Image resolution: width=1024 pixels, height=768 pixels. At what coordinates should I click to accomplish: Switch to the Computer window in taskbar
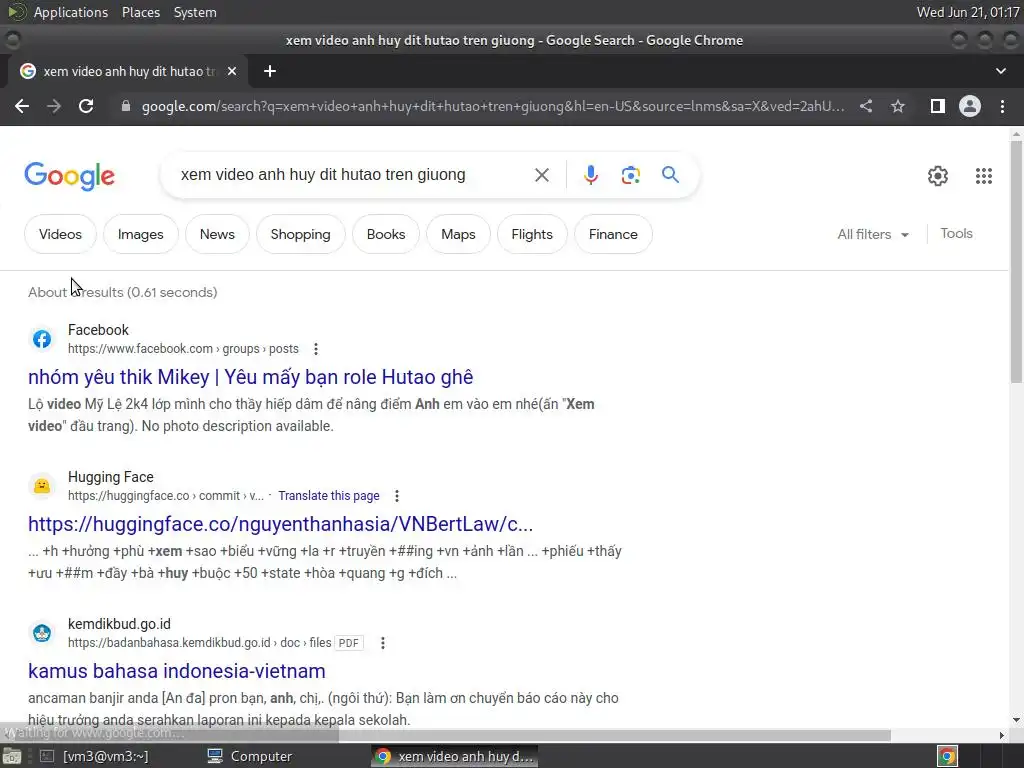click(x=249, y=756)
